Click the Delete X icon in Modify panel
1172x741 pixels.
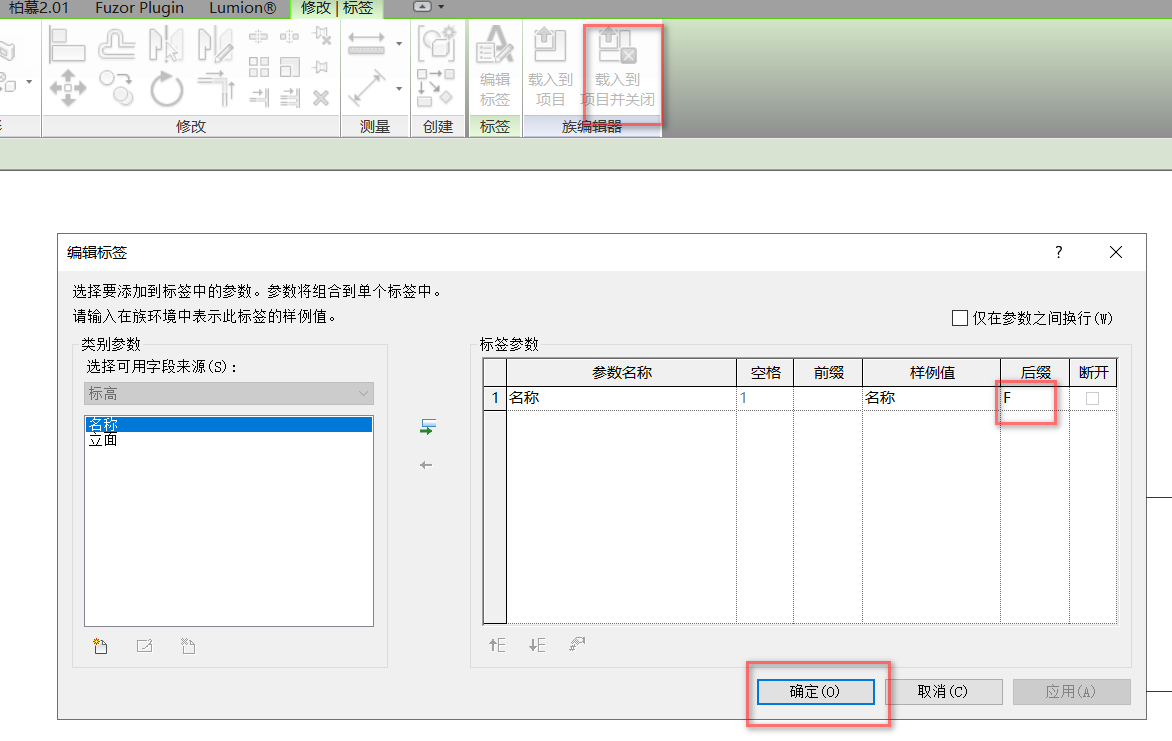point(321,98)
